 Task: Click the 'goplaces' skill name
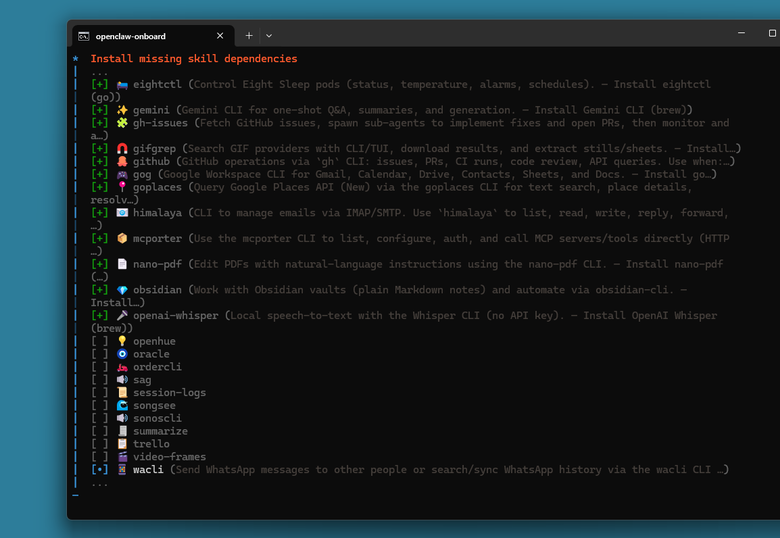tap(157, 187)
